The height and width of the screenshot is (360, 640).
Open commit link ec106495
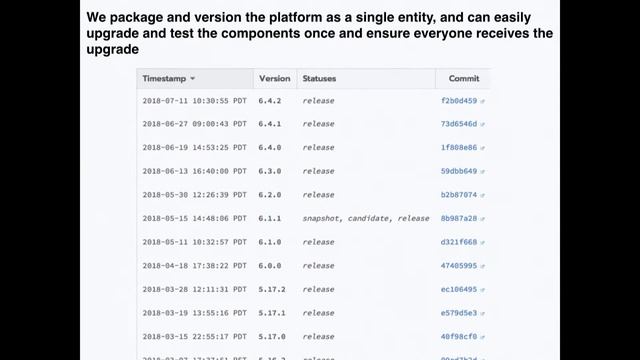pos(459,289)
